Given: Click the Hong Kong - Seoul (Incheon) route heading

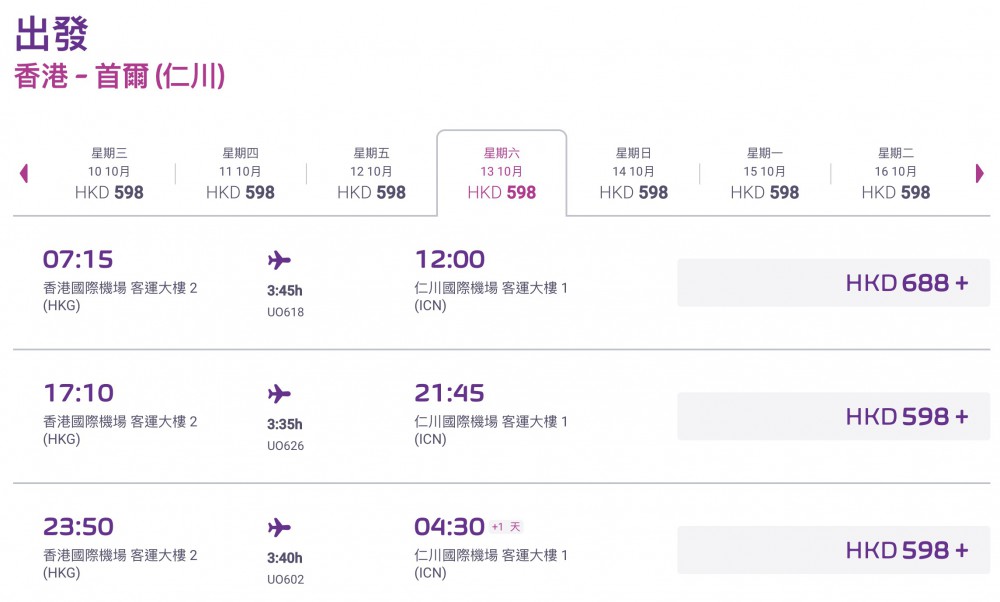Looking at the screenshot, I should (x=120, y=77).
